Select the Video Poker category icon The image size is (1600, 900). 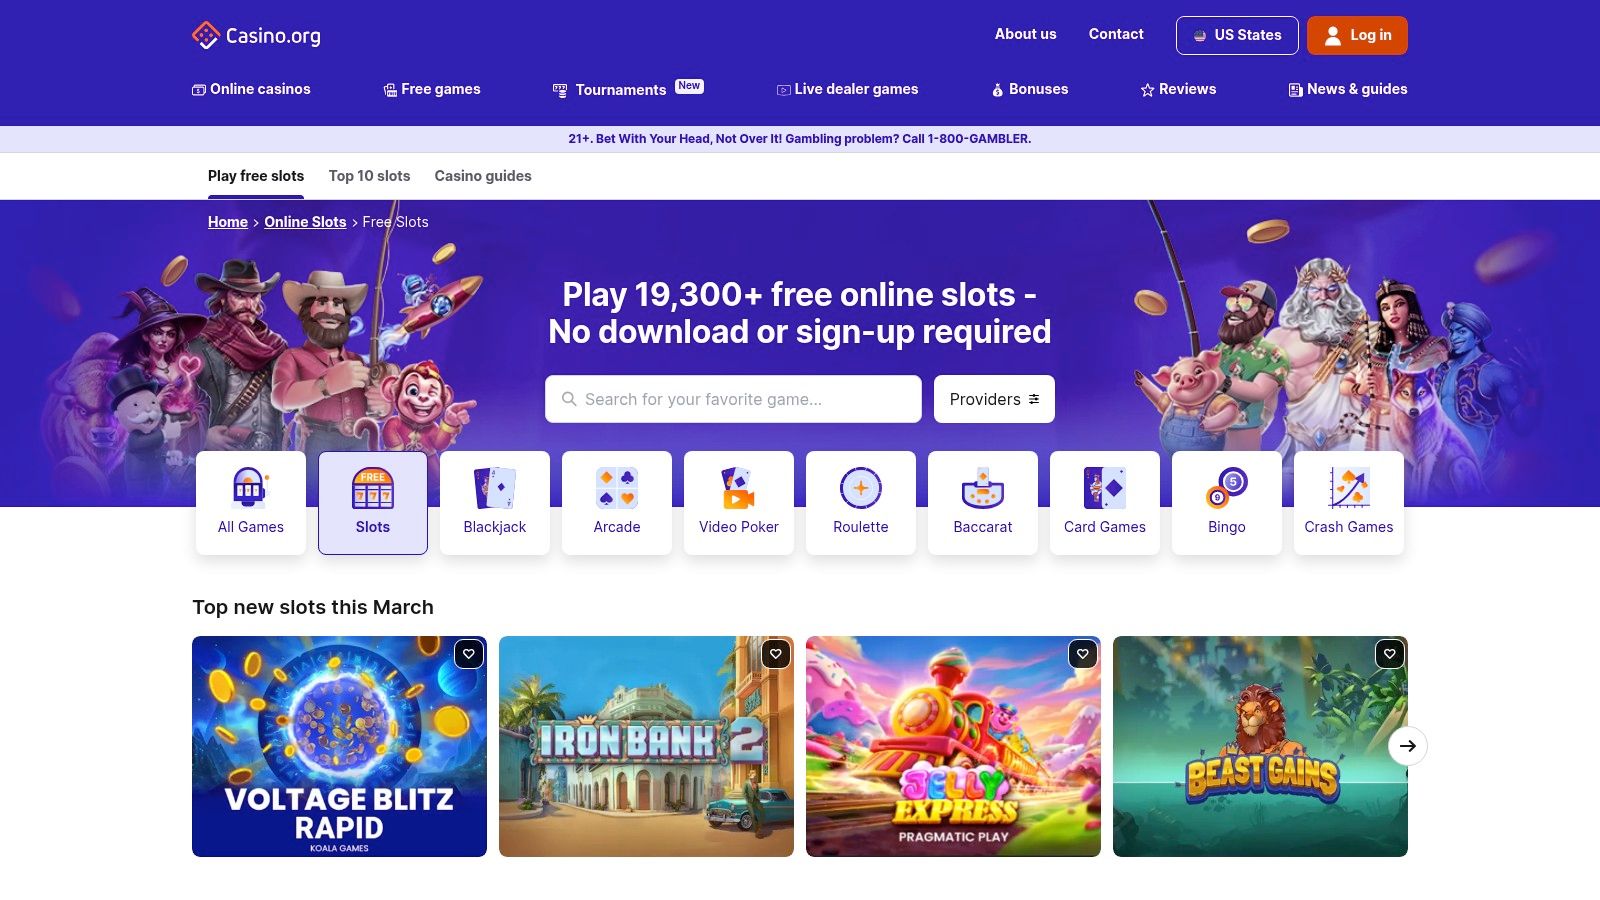[739, 490]
